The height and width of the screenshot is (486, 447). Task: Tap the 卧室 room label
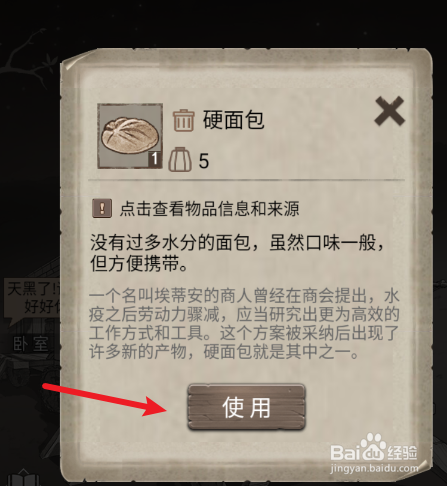coord(31,344)
